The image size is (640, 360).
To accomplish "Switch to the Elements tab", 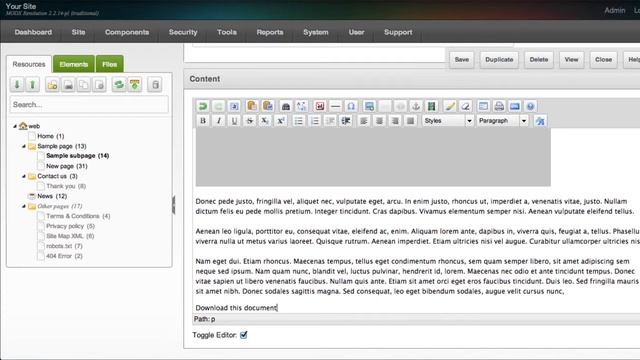I will pyautogui.click(x=73, y=64).
